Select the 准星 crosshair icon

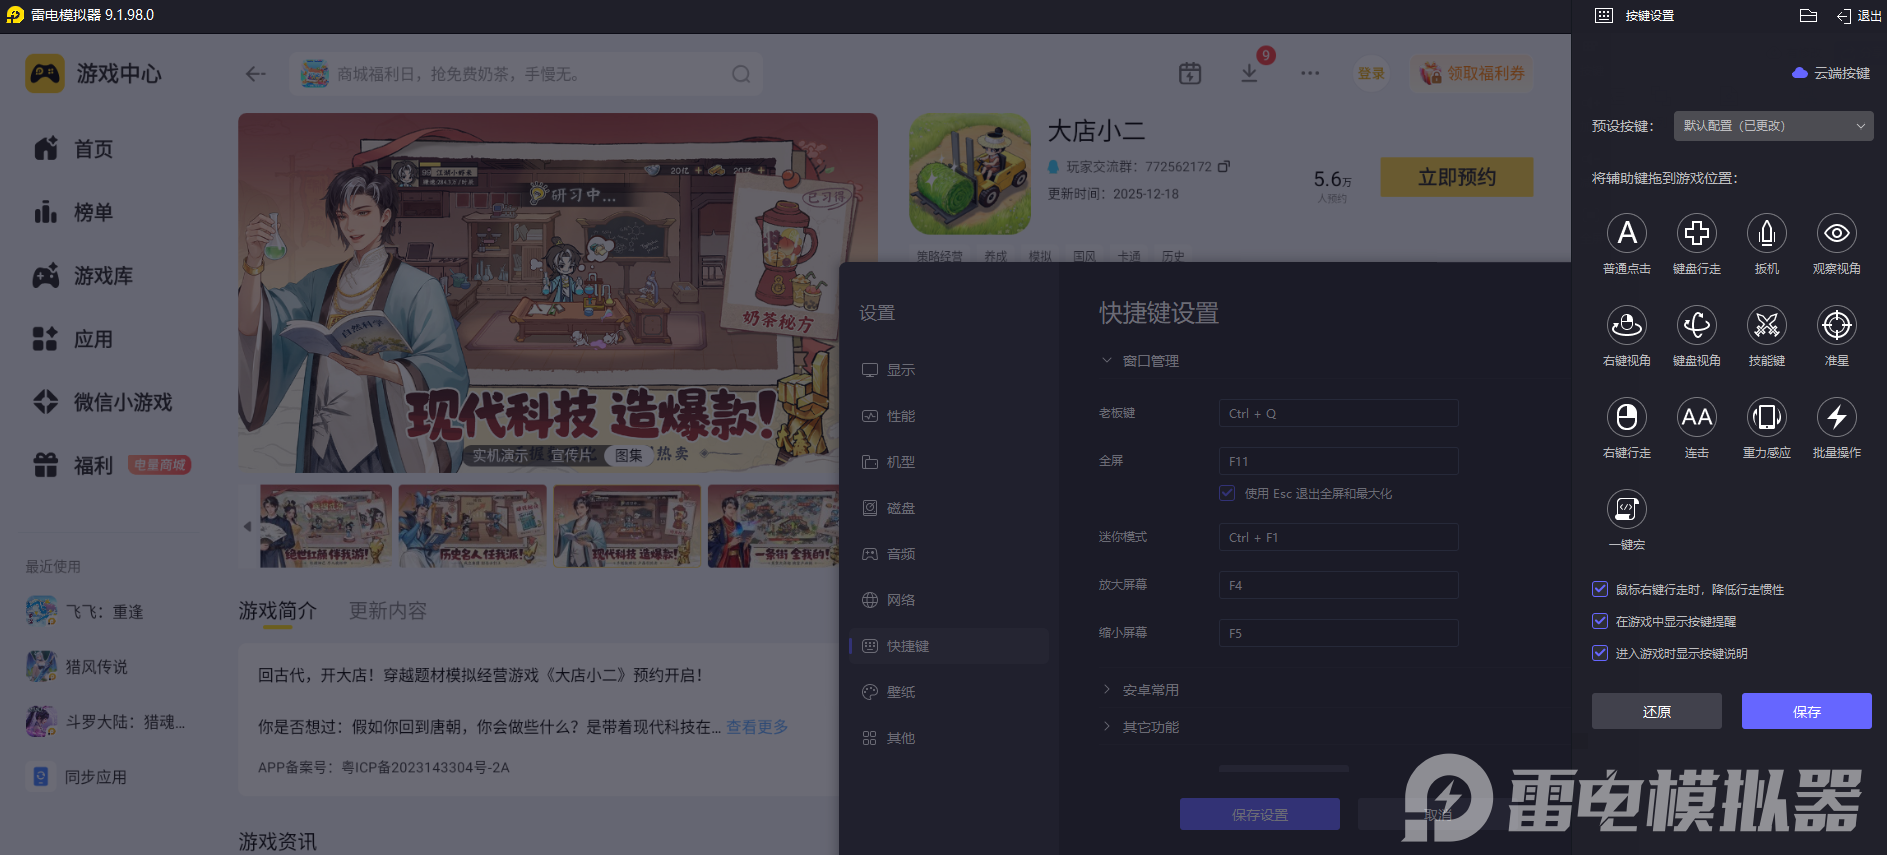tap(1836, 326)
